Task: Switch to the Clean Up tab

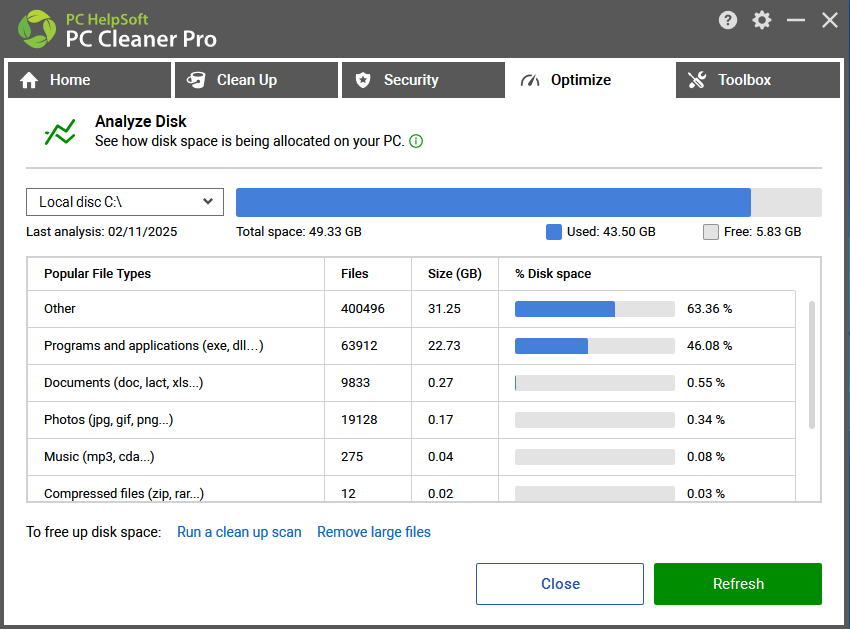Action: [x=256, y=80]
